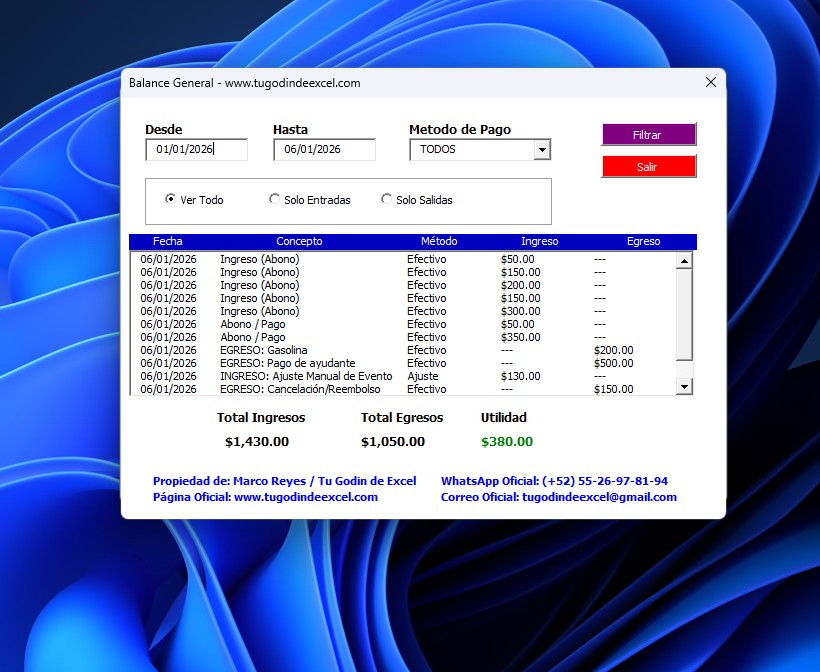Select the EGRESO: Pago de ayudante row
820x672 pixels.
400,363
